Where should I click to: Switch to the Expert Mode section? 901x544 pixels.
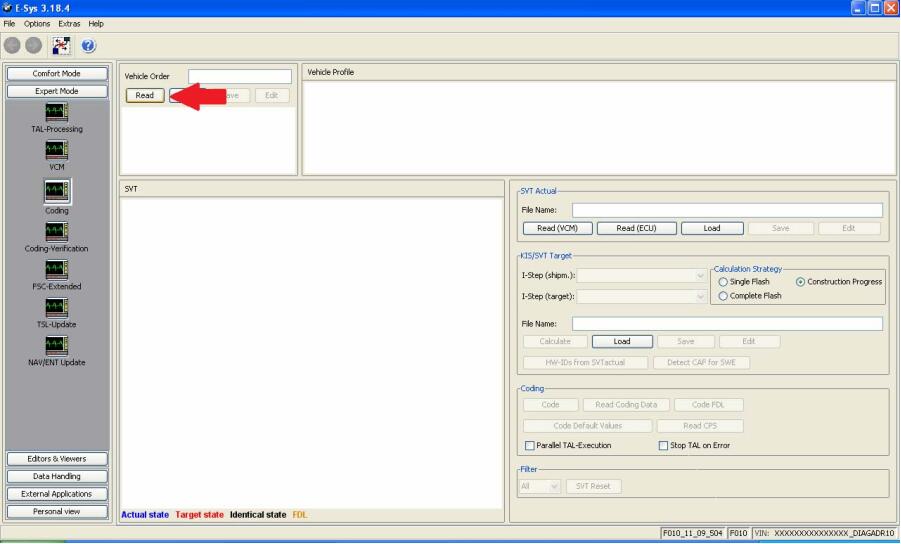pyautogui.click(x=57, y=91)
